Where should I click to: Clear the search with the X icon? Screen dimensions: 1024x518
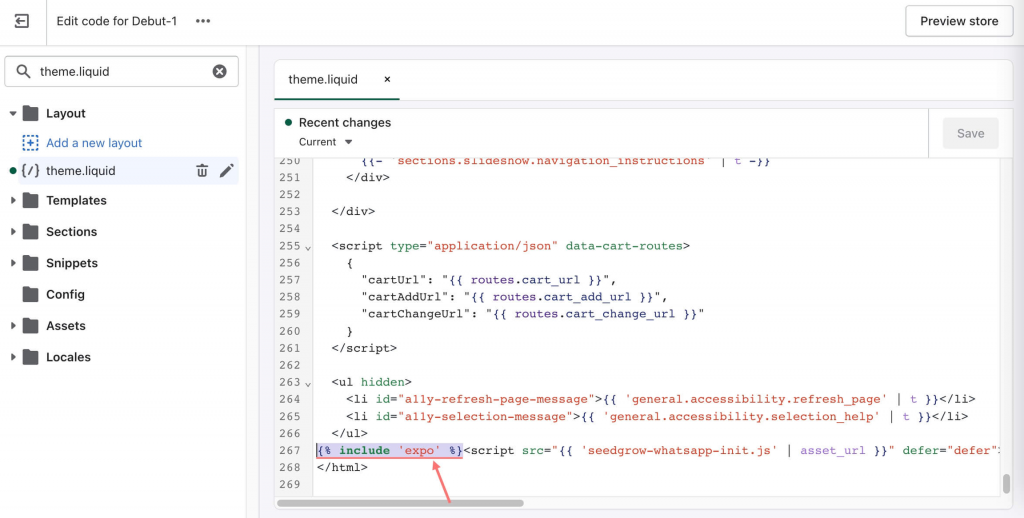[x=220, y=71]
